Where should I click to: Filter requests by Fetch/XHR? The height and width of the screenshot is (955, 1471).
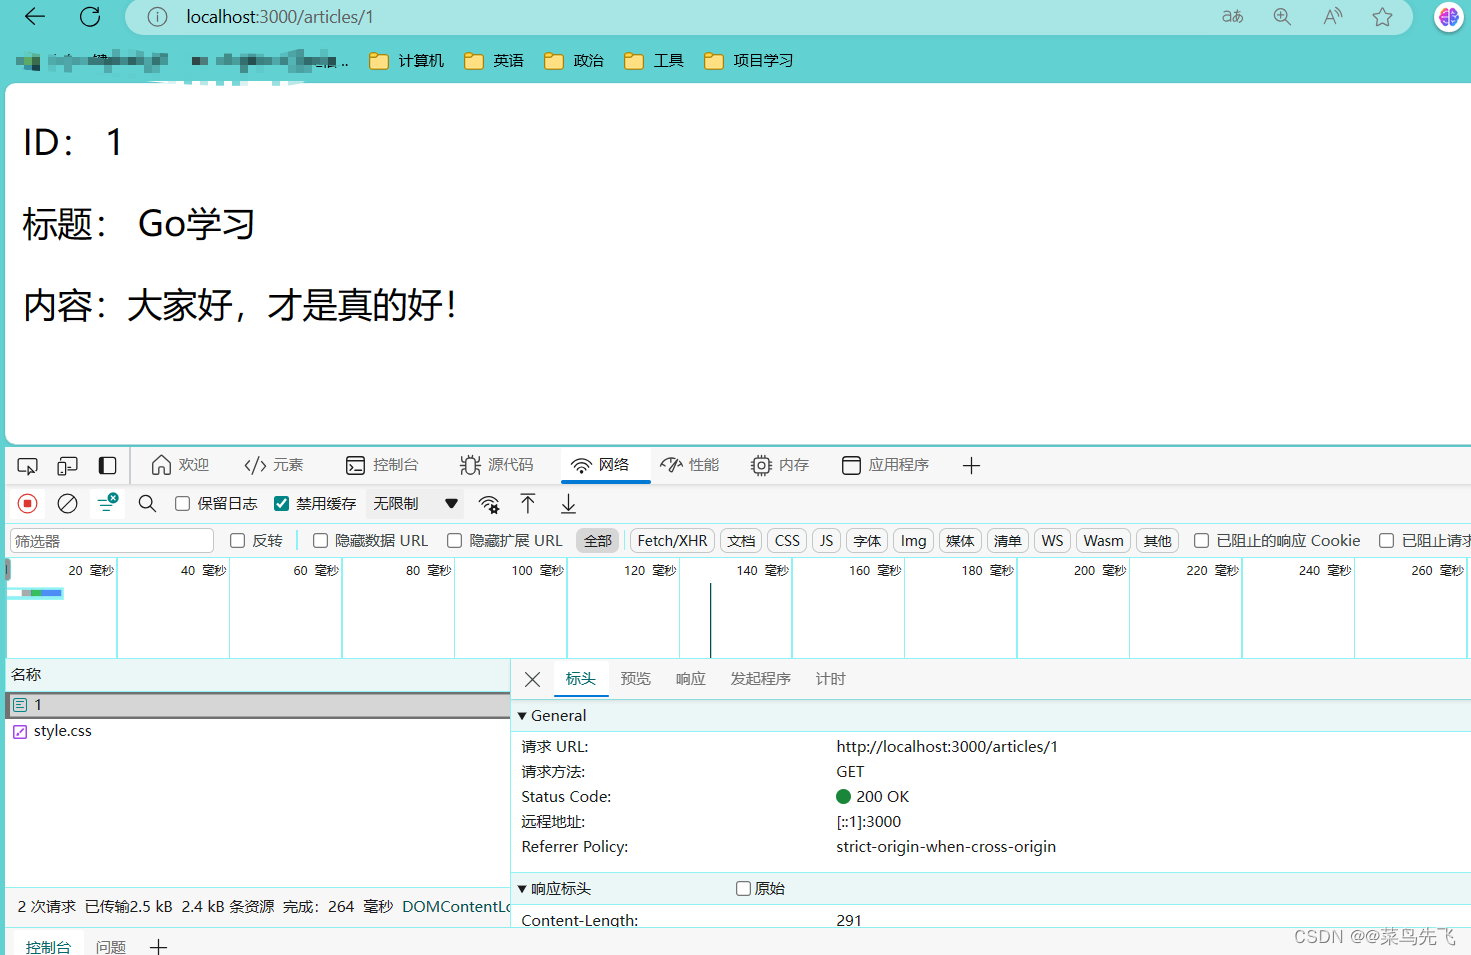(673, 541)
